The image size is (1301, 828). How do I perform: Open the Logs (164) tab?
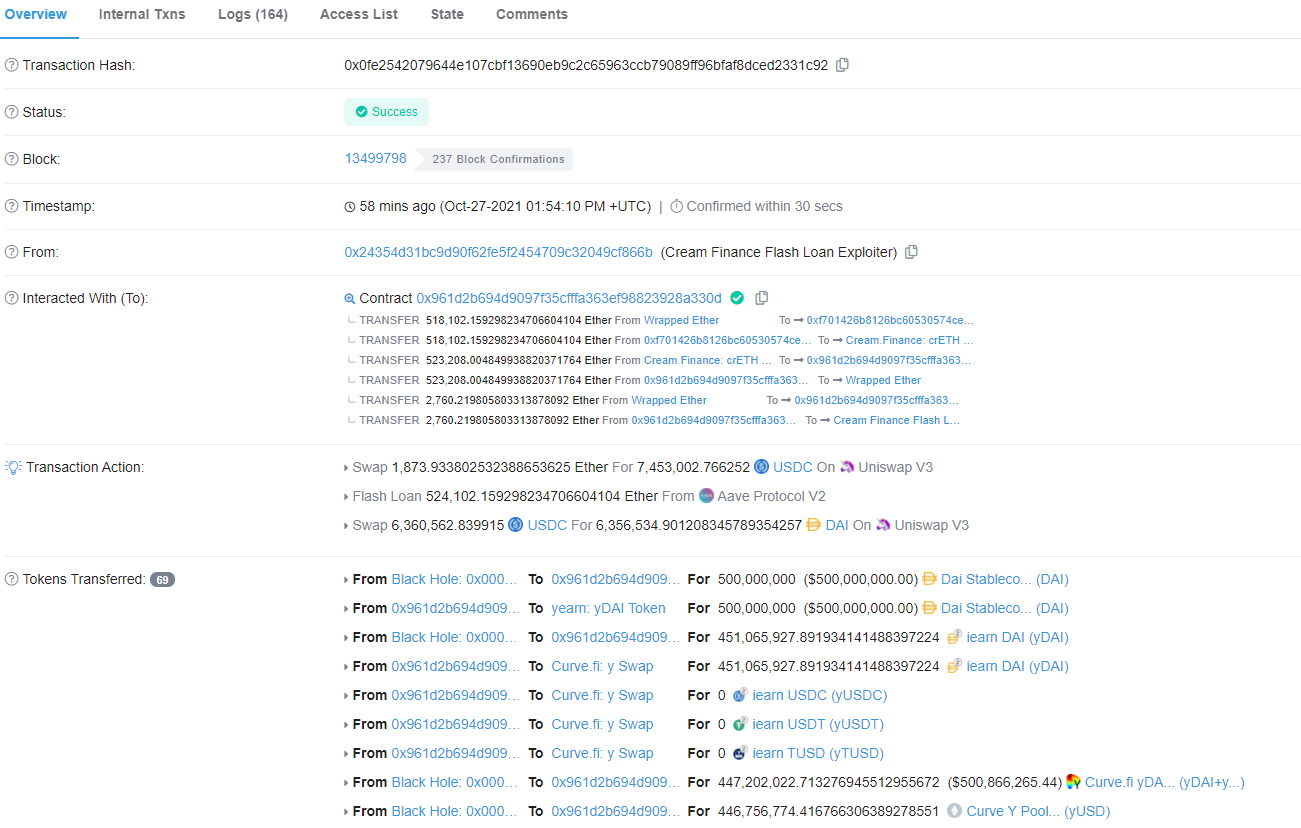[x=253, y=15]
